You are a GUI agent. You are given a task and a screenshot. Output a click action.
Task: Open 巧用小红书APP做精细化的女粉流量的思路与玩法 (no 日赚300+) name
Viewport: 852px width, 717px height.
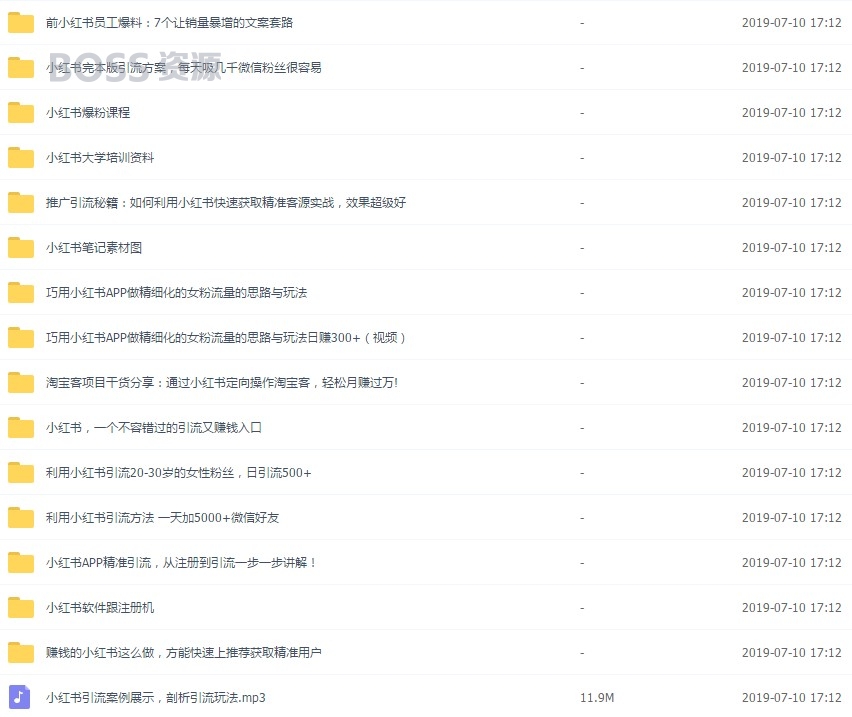[177, 293]
